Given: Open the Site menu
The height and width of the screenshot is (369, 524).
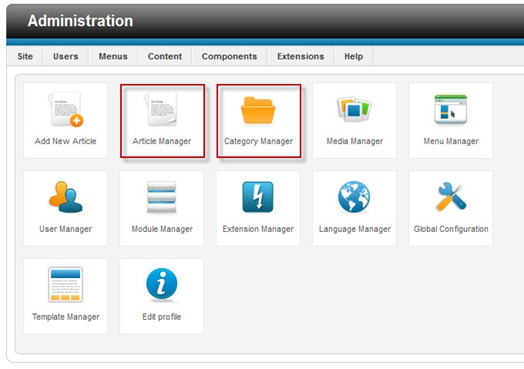Looking at the screenshot, I should click(25, 56).
